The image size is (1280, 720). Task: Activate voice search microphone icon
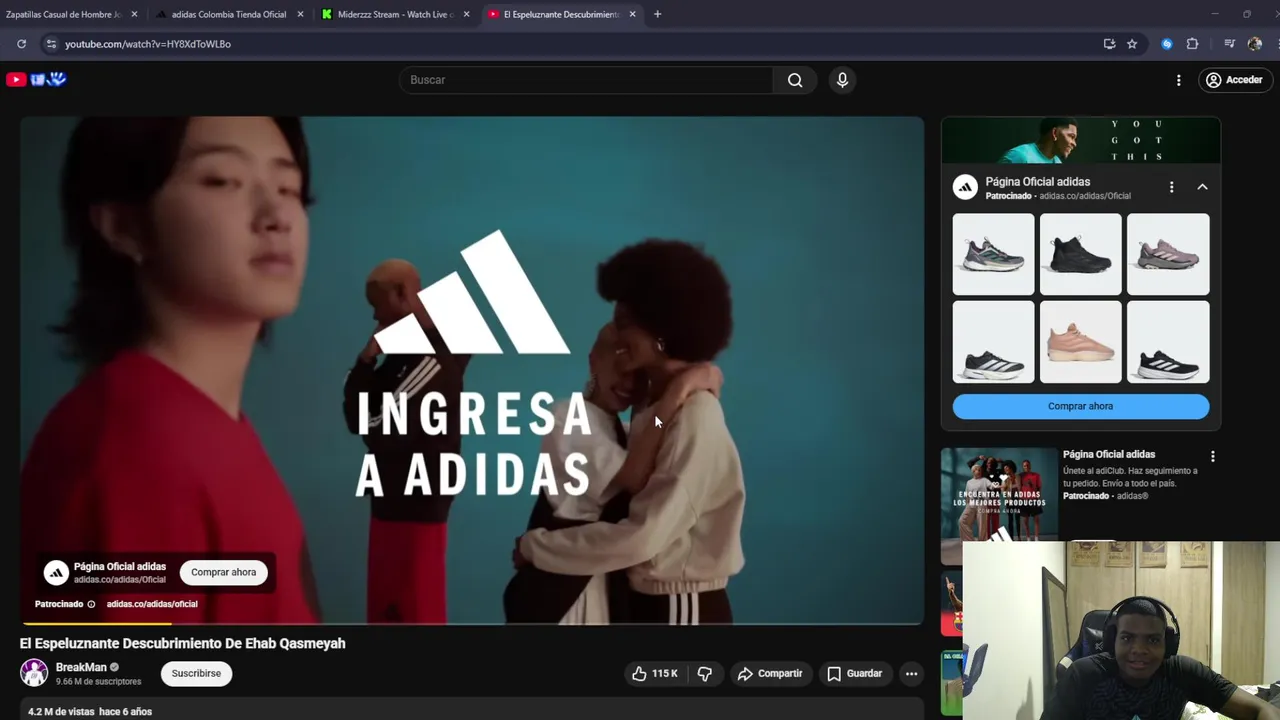point(842,80)
